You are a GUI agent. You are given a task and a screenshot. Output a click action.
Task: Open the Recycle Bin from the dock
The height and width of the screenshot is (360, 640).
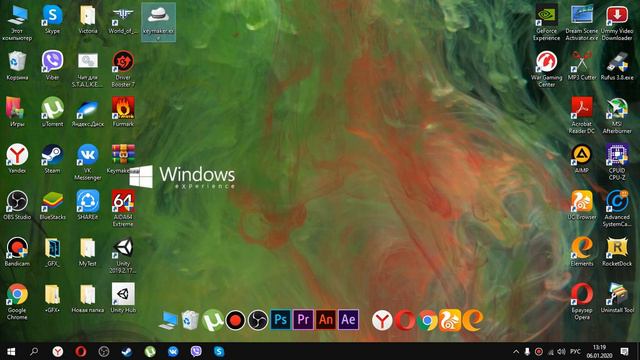(x=190, y=320)
